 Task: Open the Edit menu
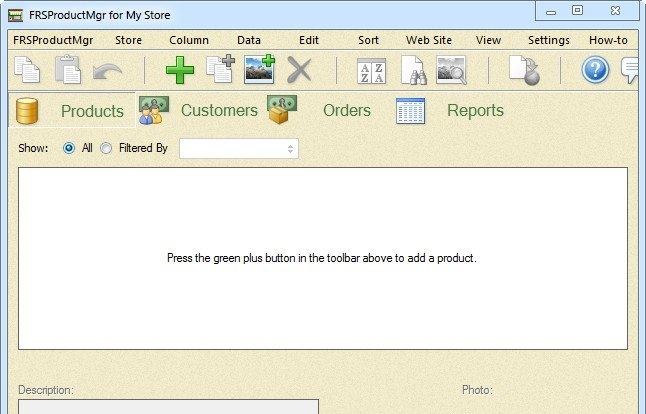(x=309, y=40)
